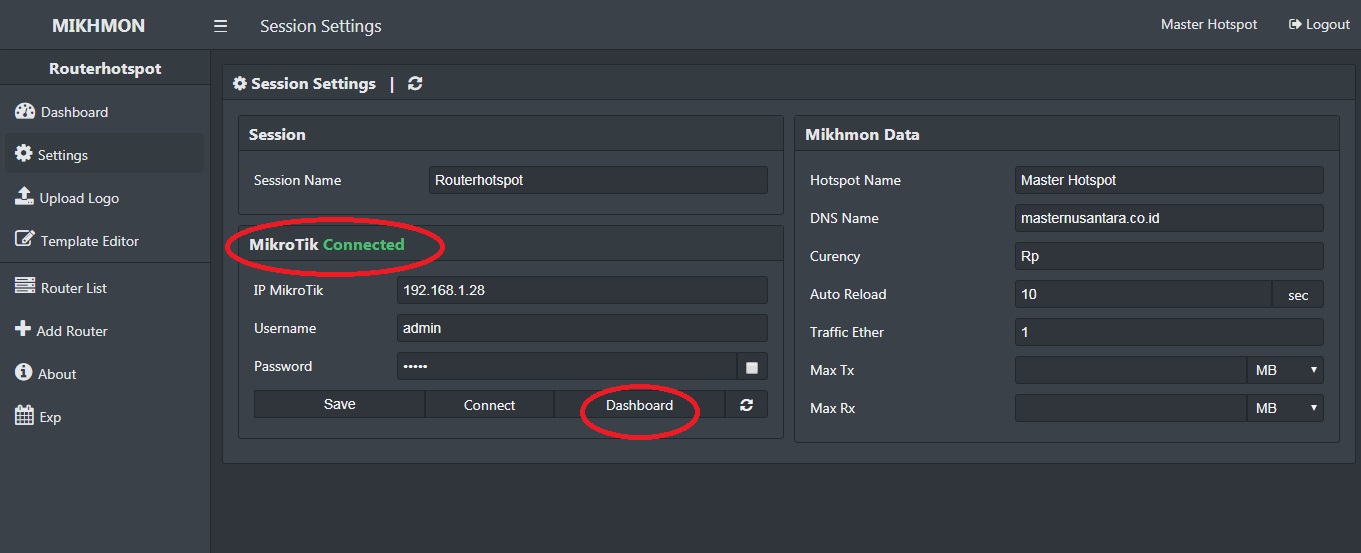Click the Session Name input field

pyautogui.click(x=598, y=180)
